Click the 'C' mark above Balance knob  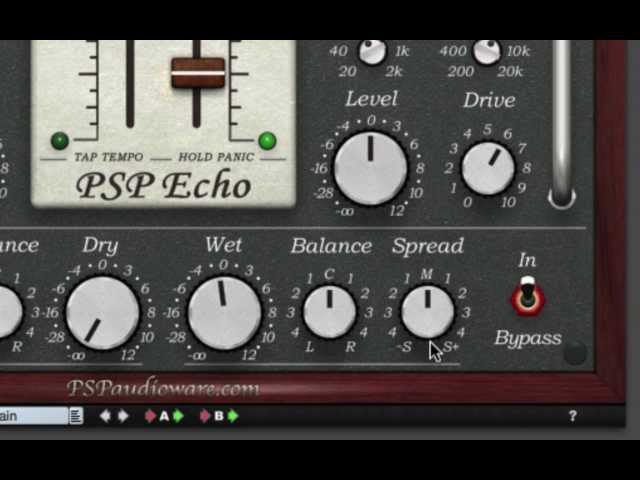(x=329, y=274)
